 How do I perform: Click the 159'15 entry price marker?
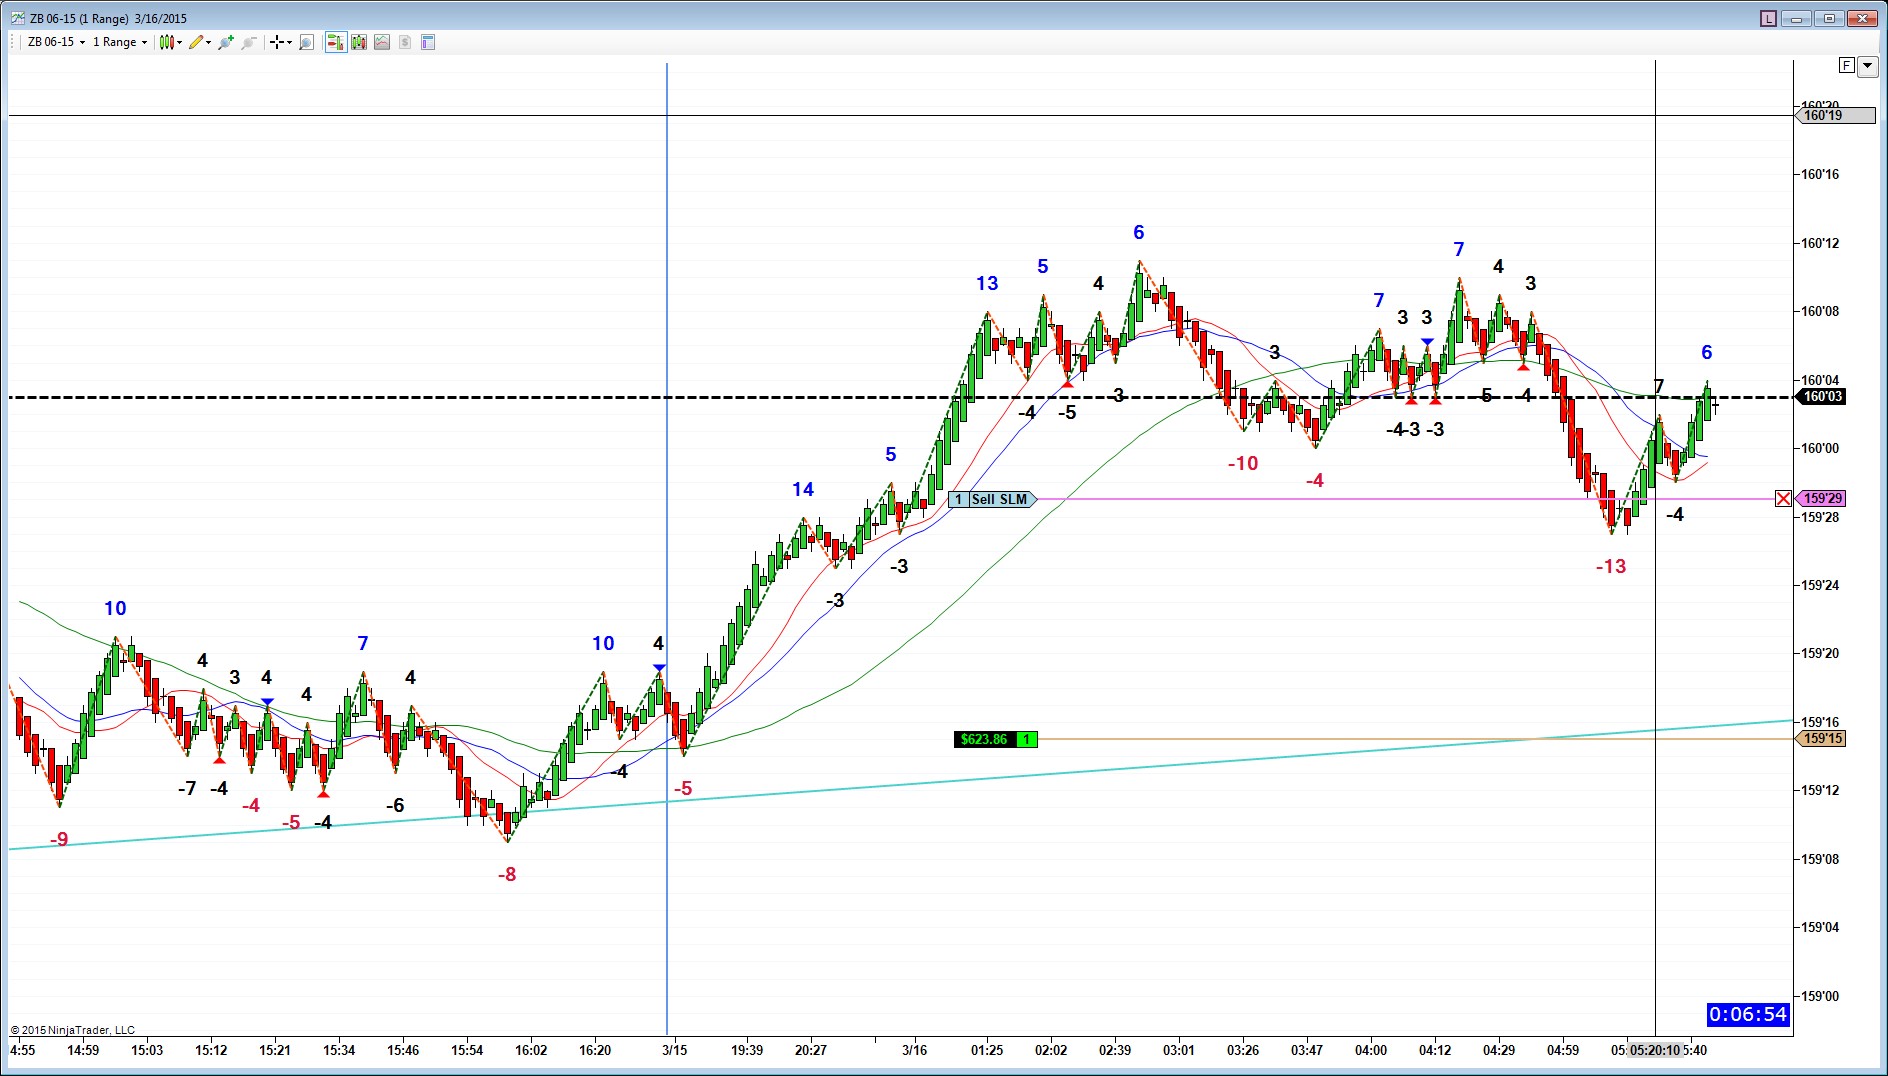point(1821,738)
